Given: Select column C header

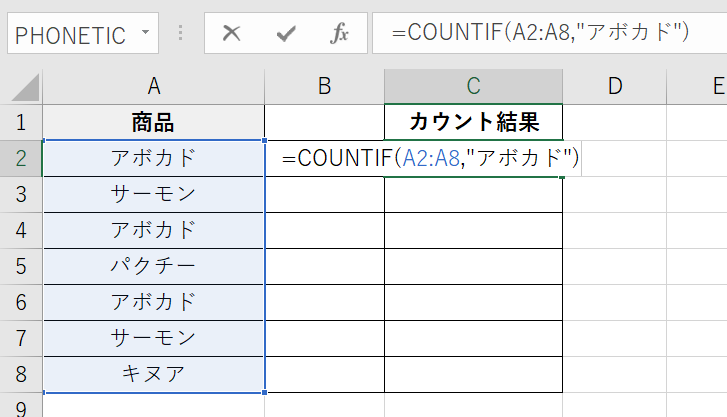Looking at the screenshot, I should pos(473,87).
